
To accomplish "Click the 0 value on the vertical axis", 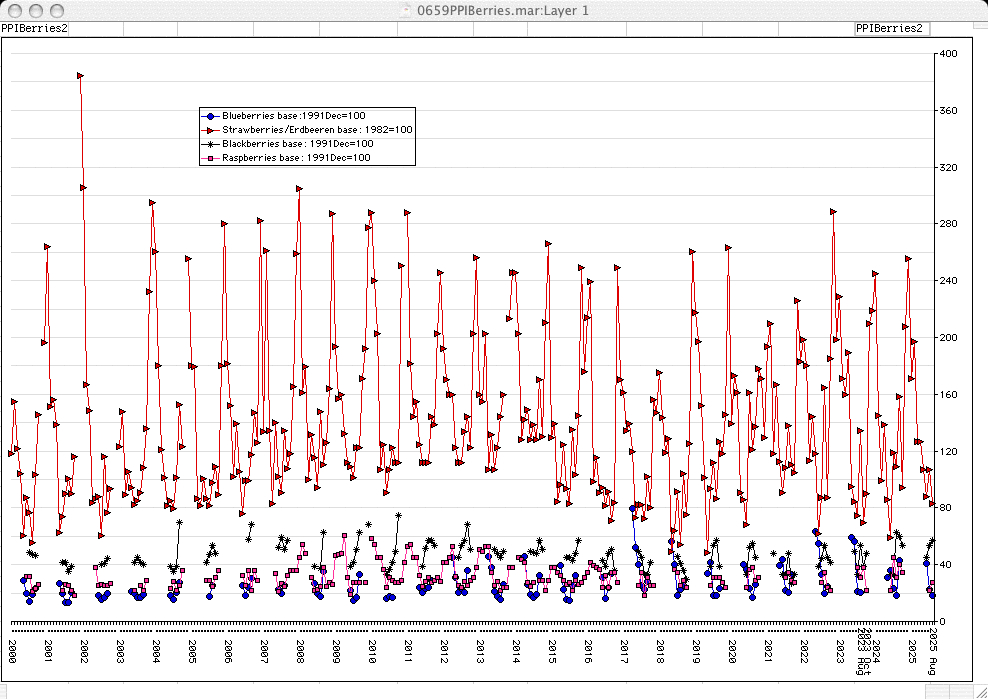I will point(941,621).
